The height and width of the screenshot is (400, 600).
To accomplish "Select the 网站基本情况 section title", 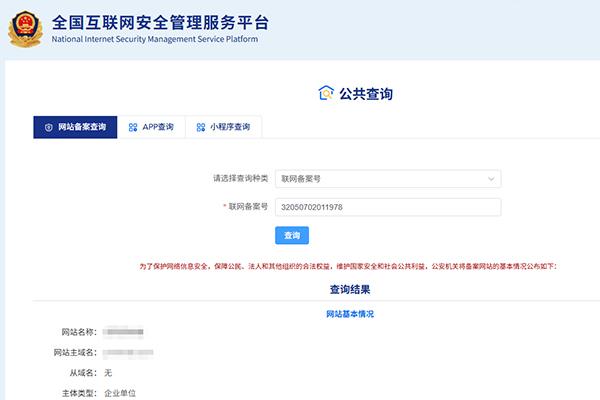I will click(350, 314).
